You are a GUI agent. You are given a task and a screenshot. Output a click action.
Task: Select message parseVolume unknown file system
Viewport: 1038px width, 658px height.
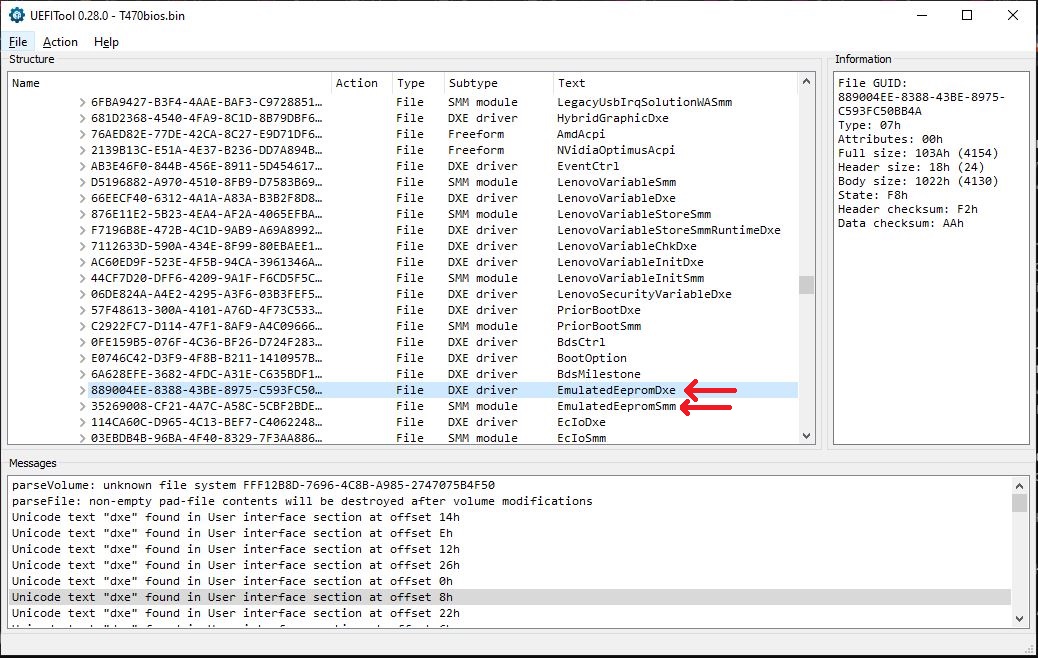(254, 485)
